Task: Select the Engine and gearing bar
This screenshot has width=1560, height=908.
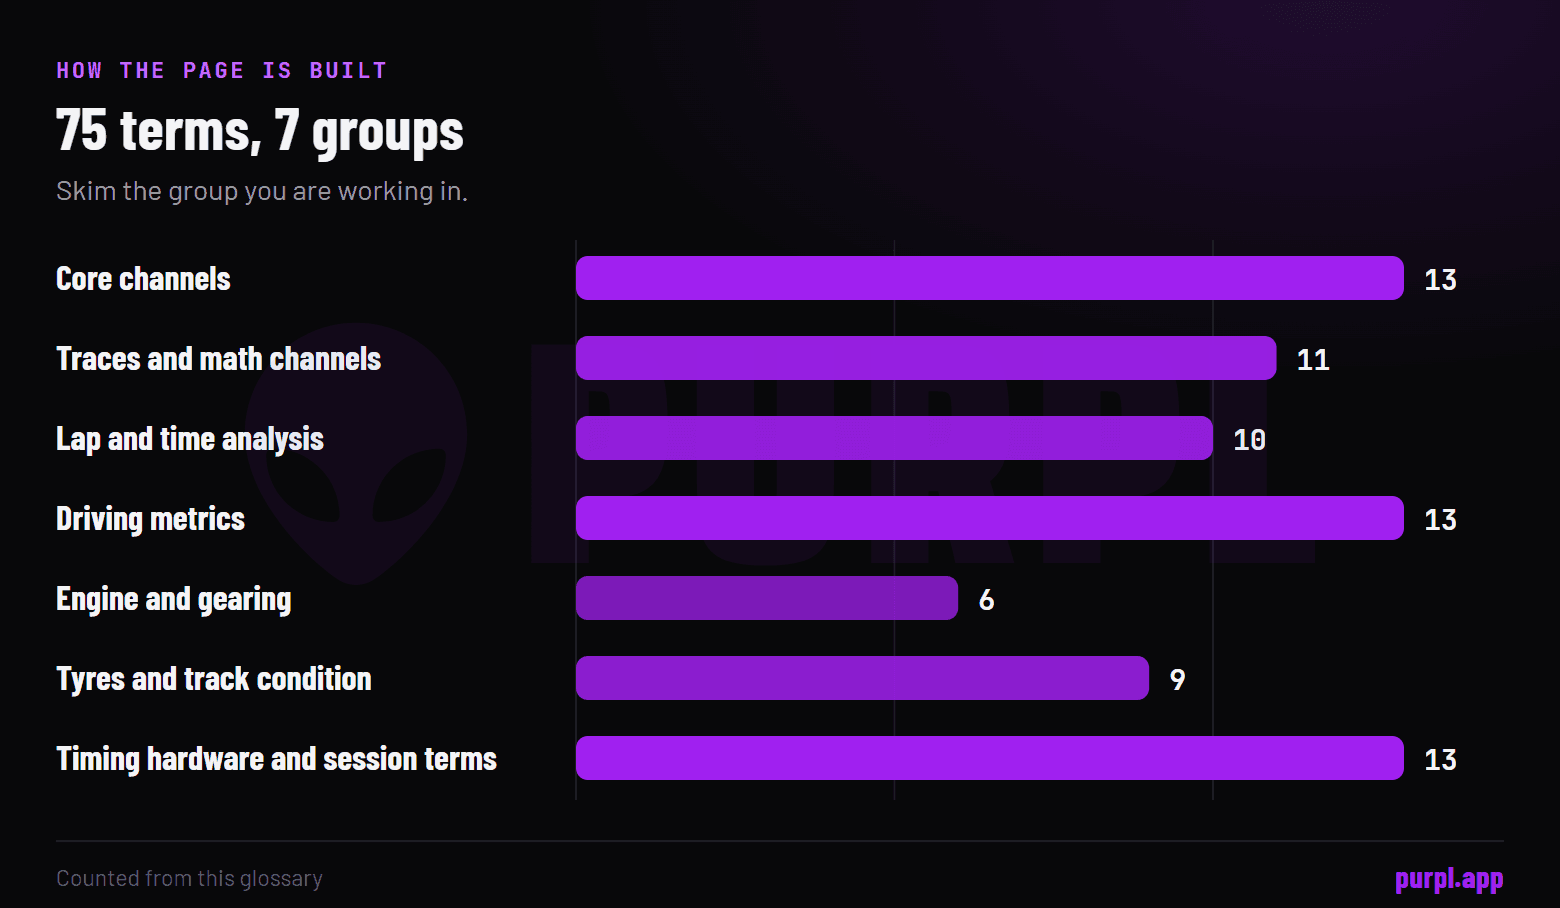Action: 767,598
